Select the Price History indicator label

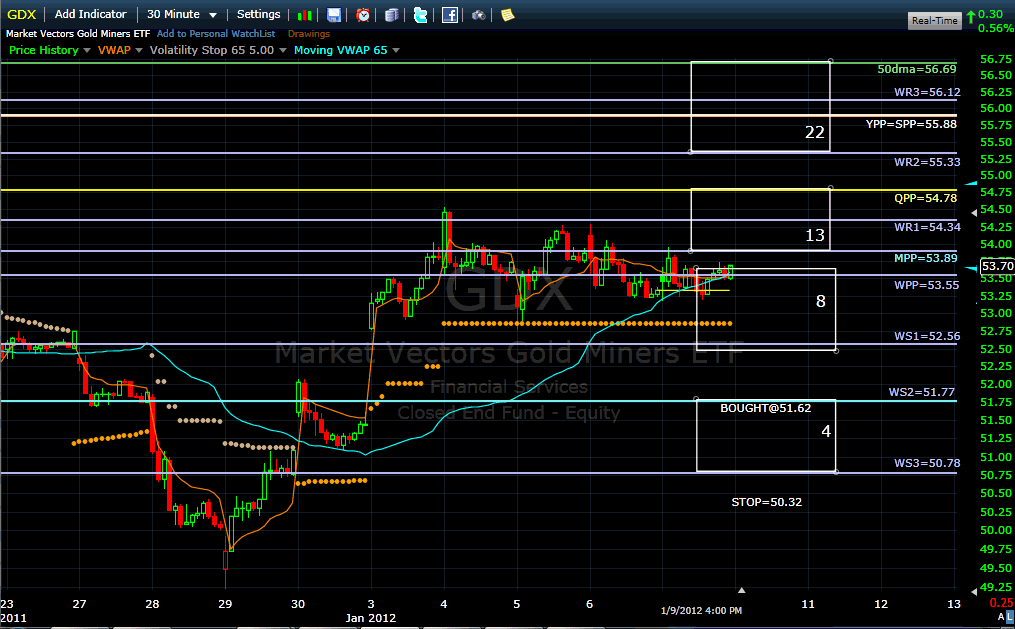pos(43,50)
